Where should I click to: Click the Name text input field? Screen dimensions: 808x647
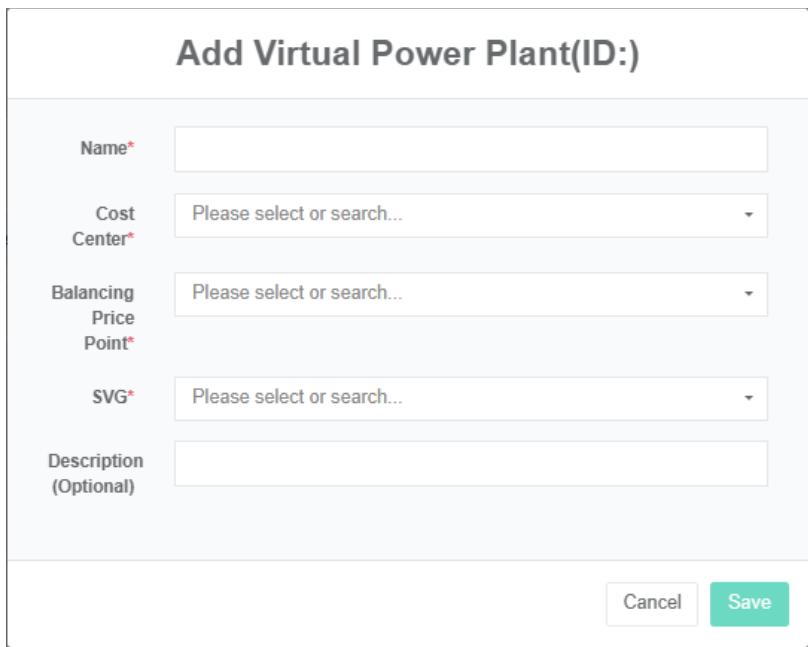click(x=470, y=149)
